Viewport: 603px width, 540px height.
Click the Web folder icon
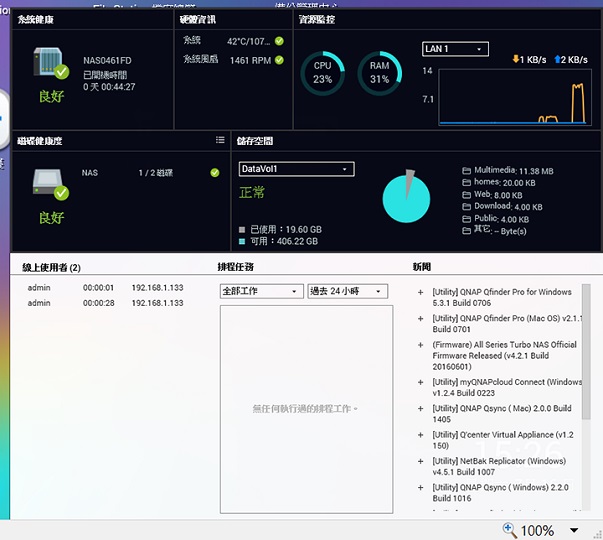466,195
